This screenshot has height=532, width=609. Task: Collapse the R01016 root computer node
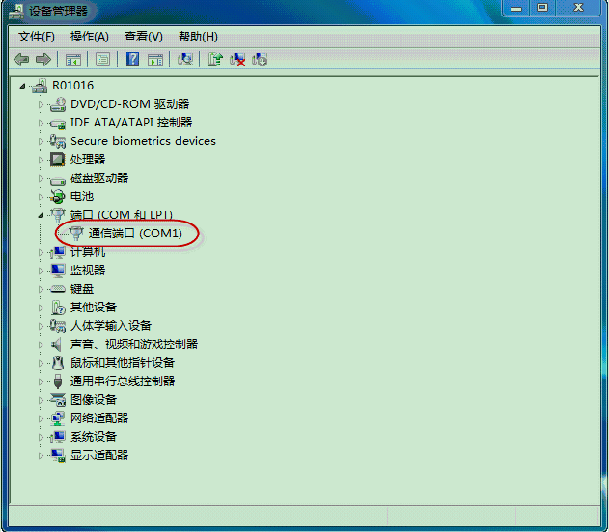point(23,86)
